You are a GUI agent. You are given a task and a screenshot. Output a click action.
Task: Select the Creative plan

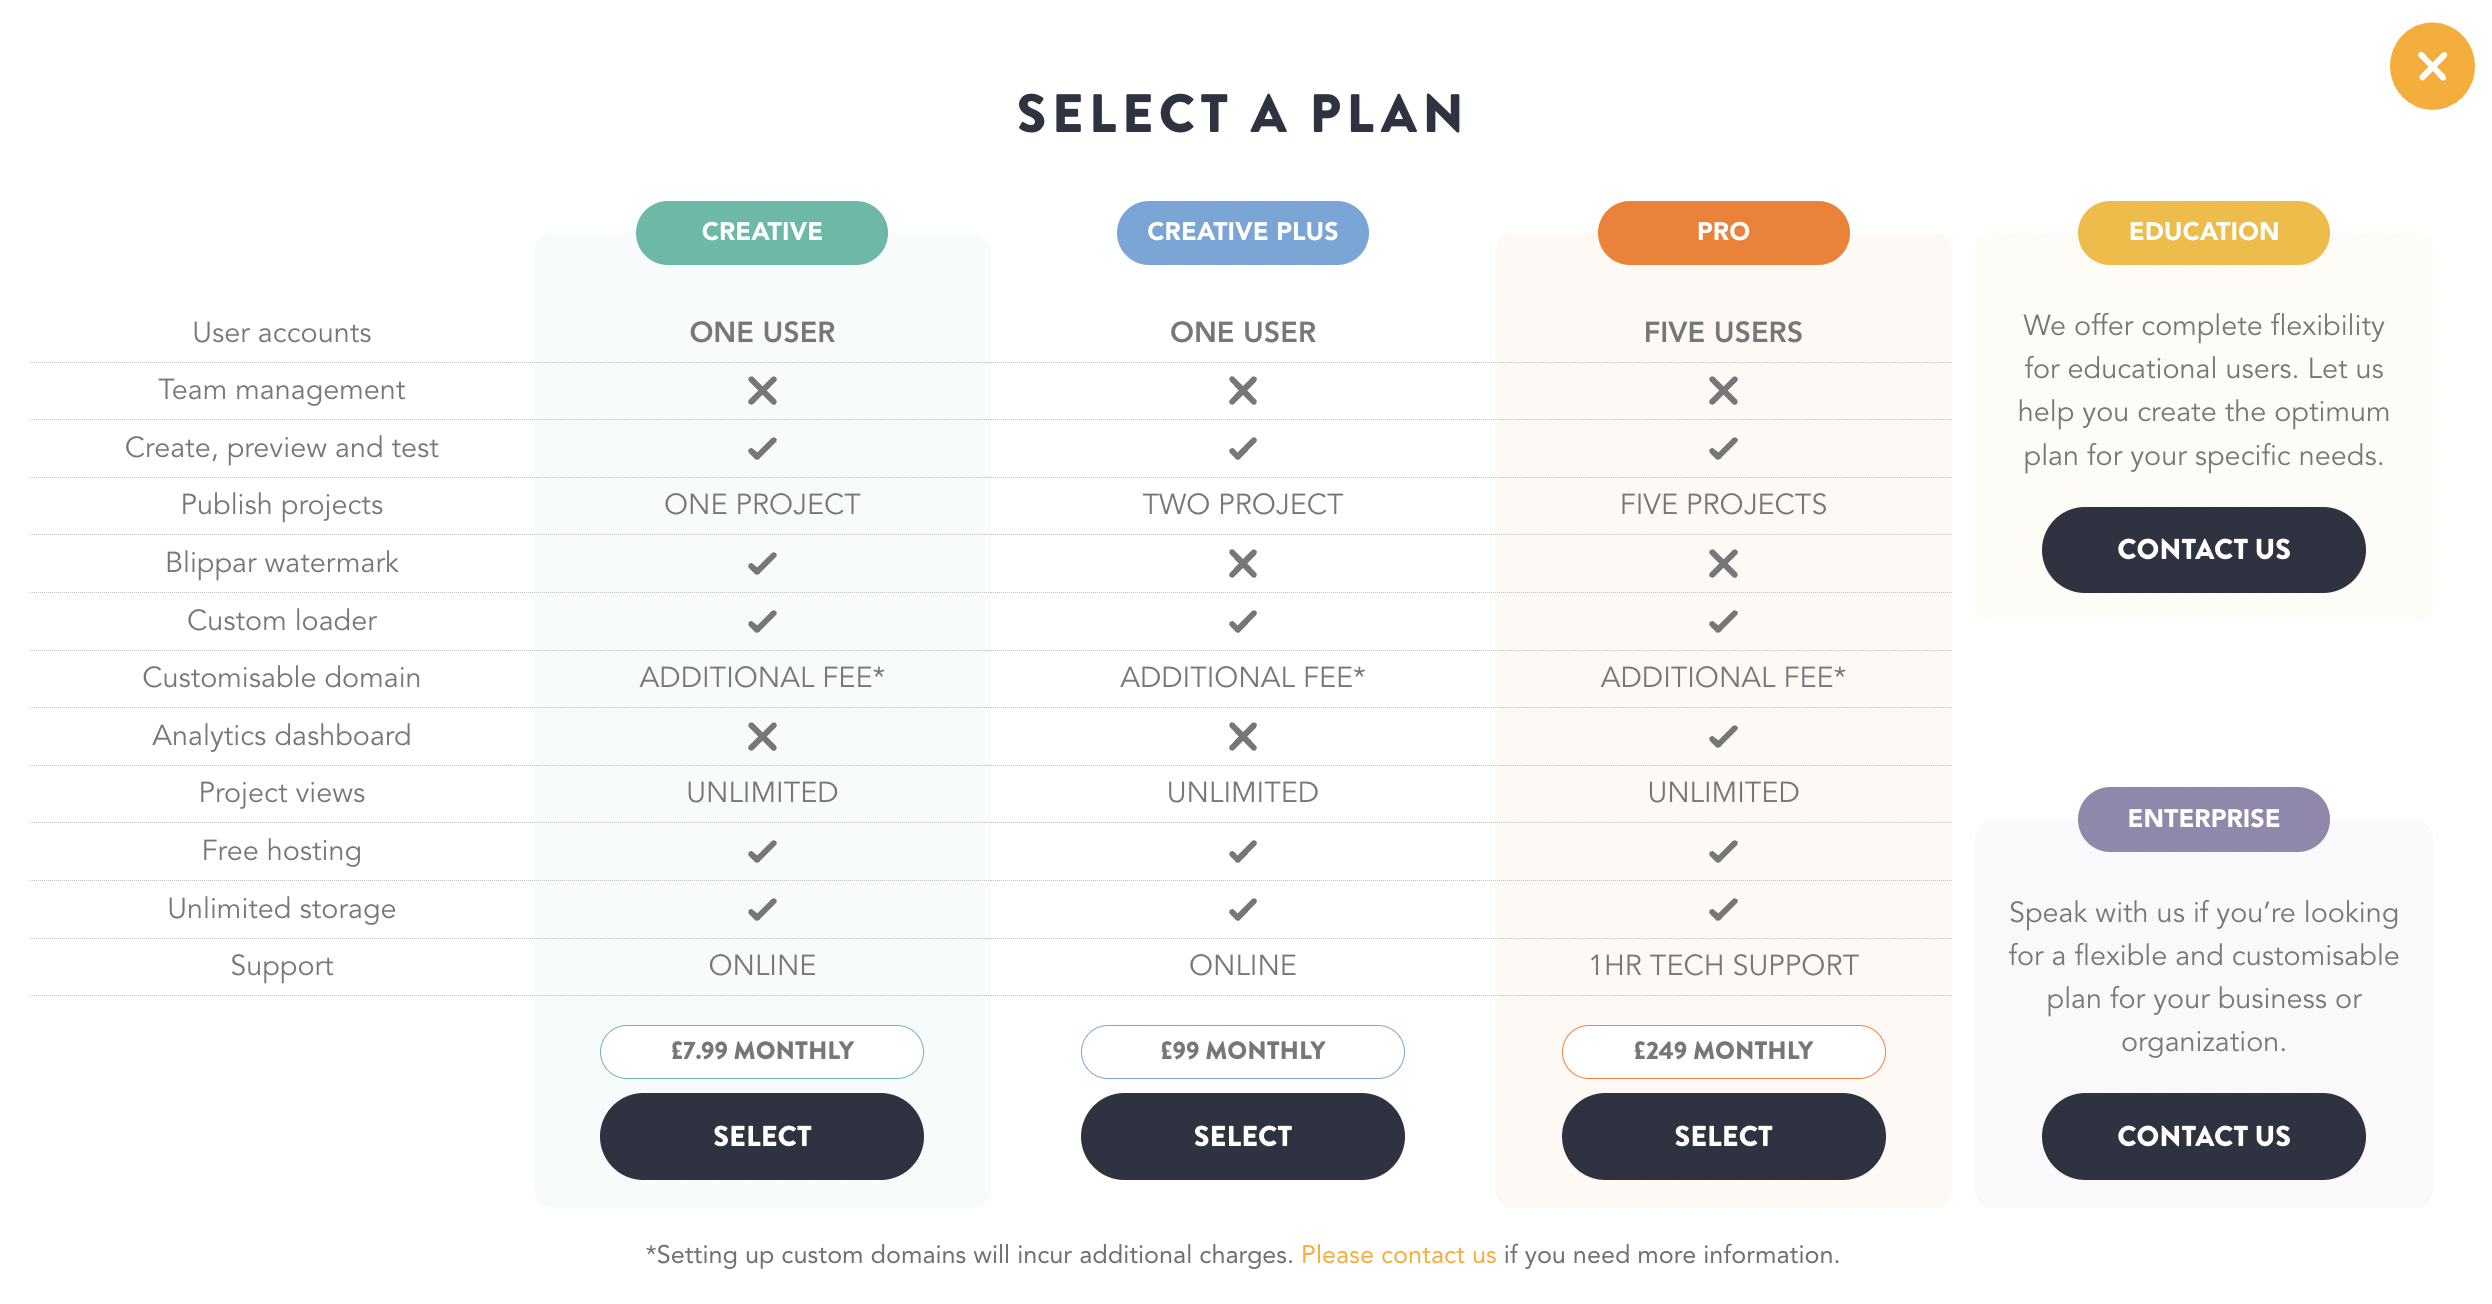(761, 1136)
